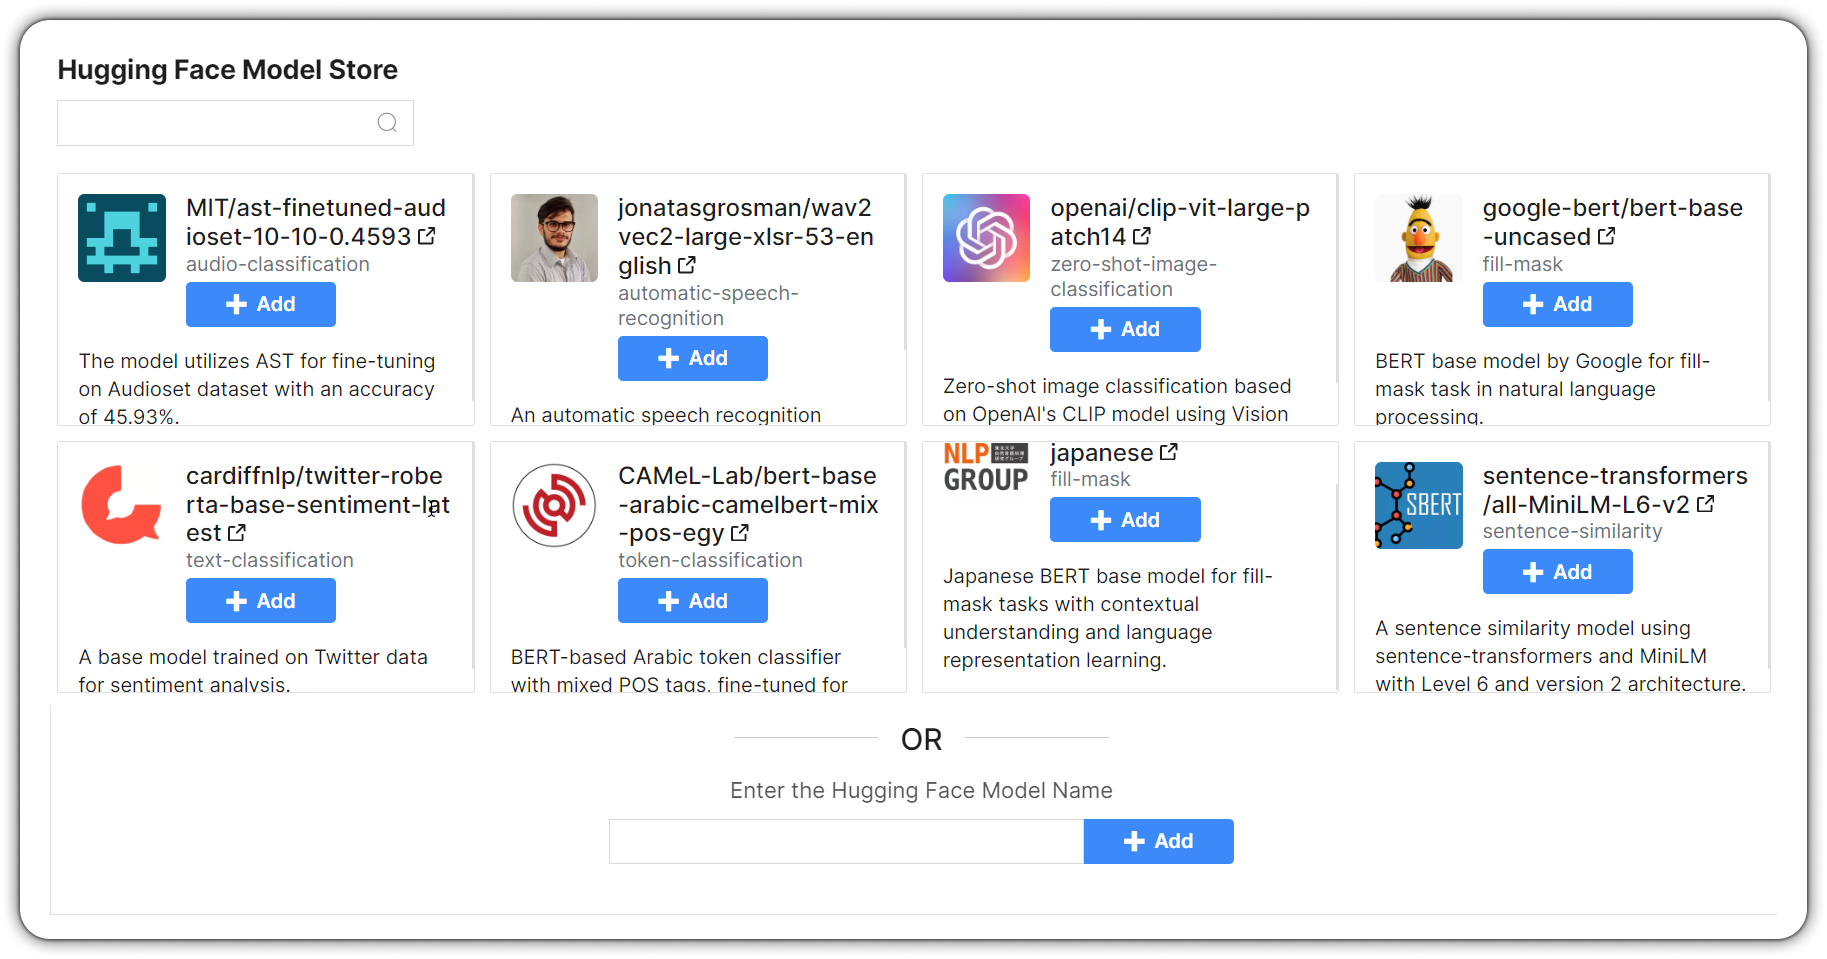Screen dimensions: 1827x959
Task: Open external link for MIT/ast-finetuned-audioset model
Action: tap(427, 236)
